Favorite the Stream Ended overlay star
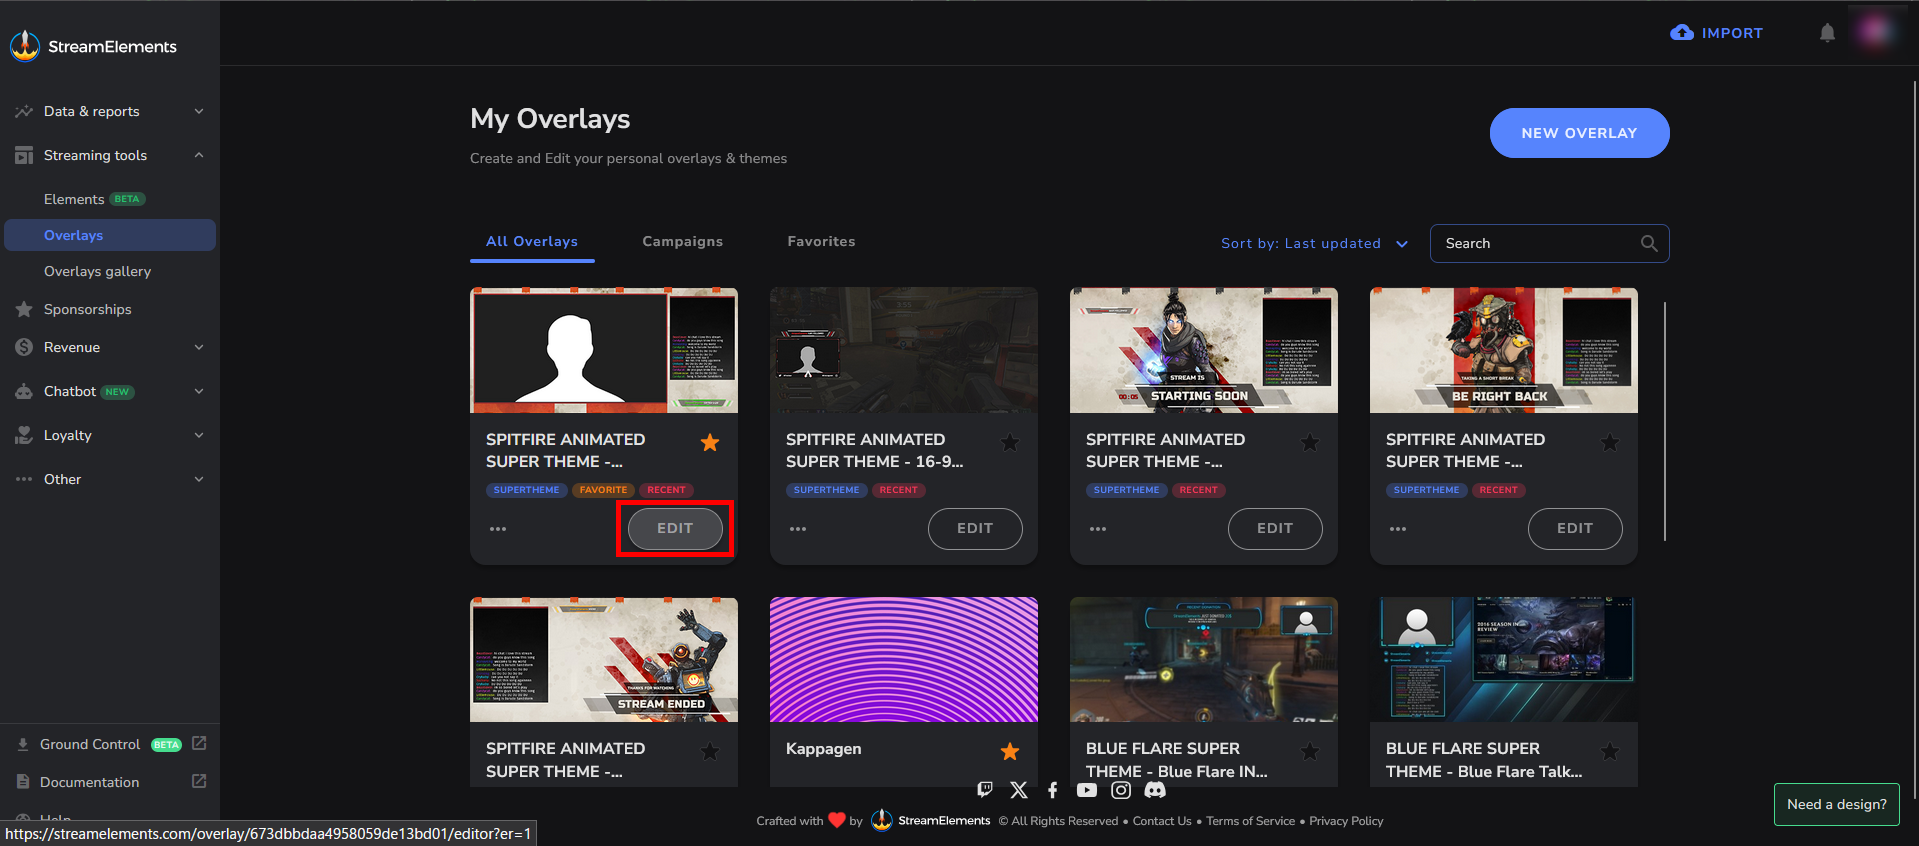This screenshot has width=1919, height=846. [x=710, y=751]
